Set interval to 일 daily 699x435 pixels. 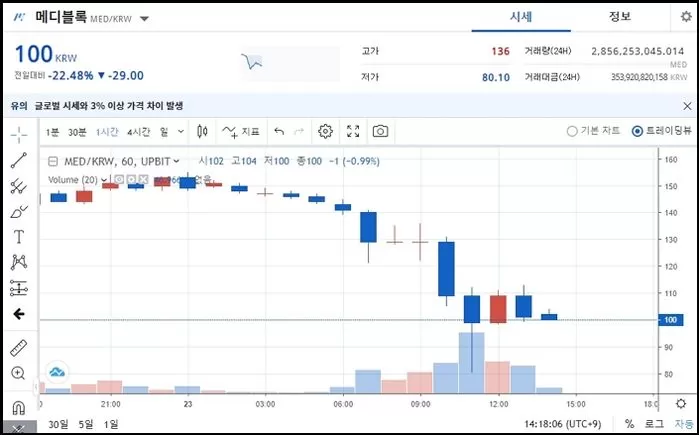click(x=164, y=132)
